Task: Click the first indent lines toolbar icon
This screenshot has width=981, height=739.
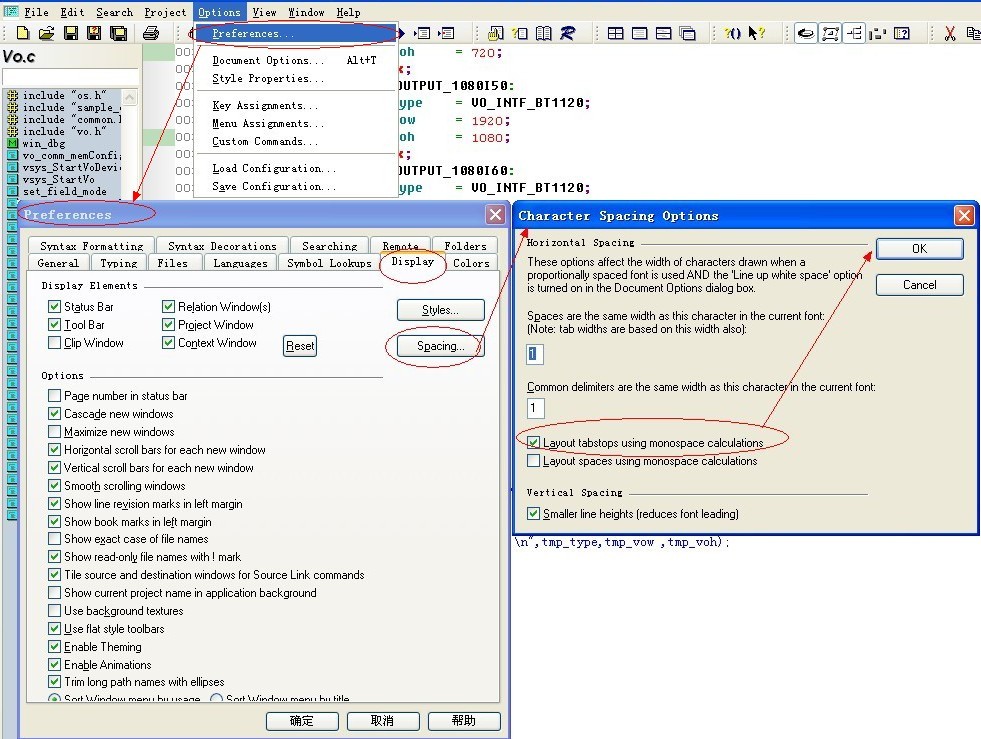Action: [x=423, y=33]
